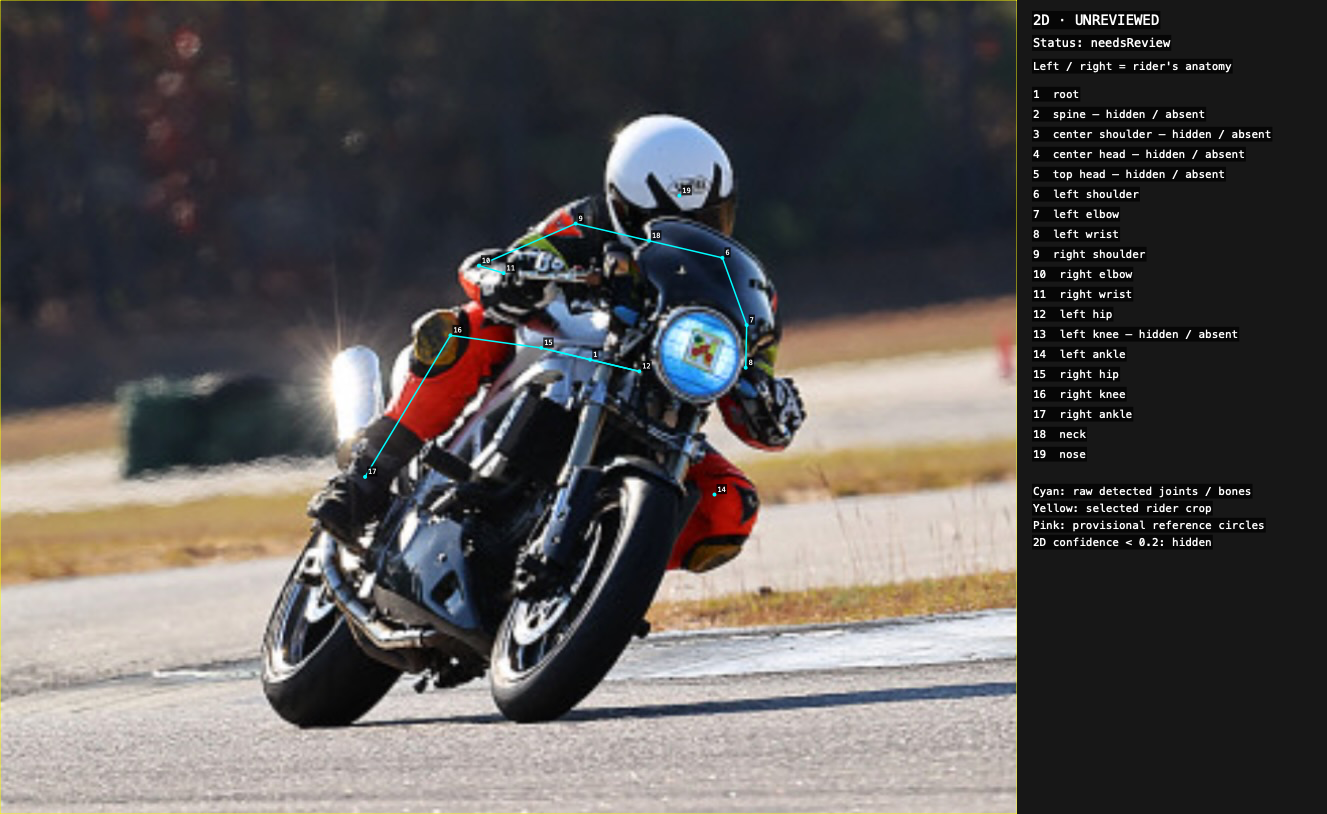Image resolution: width=1327 pixels, height=814 pixels.
Task: Select the "center head — hidden / absent" row
Action: point(1139,154)
